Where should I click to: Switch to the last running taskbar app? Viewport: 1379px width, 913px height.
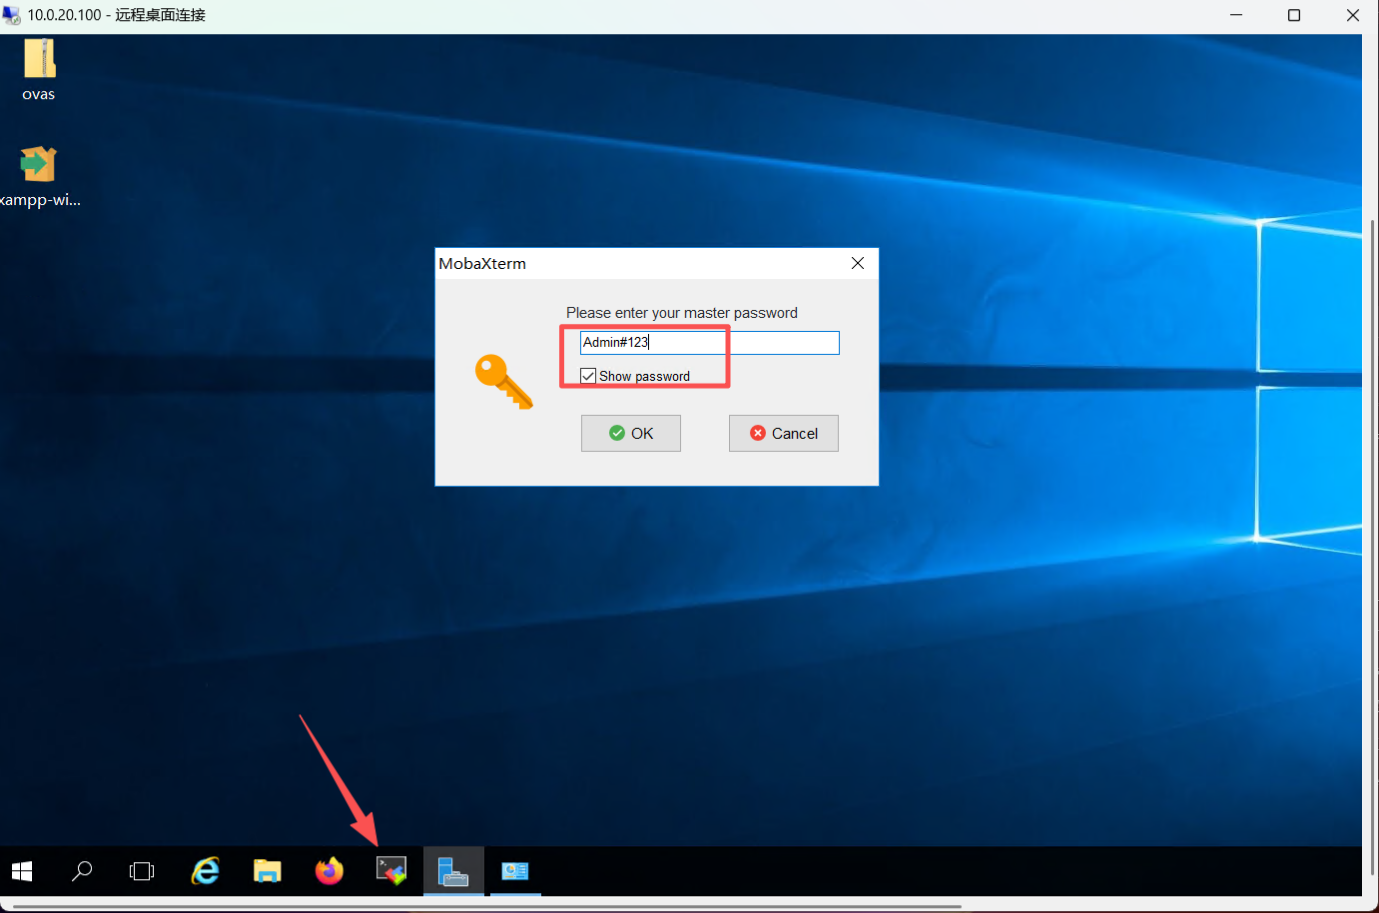click(515, 871)
